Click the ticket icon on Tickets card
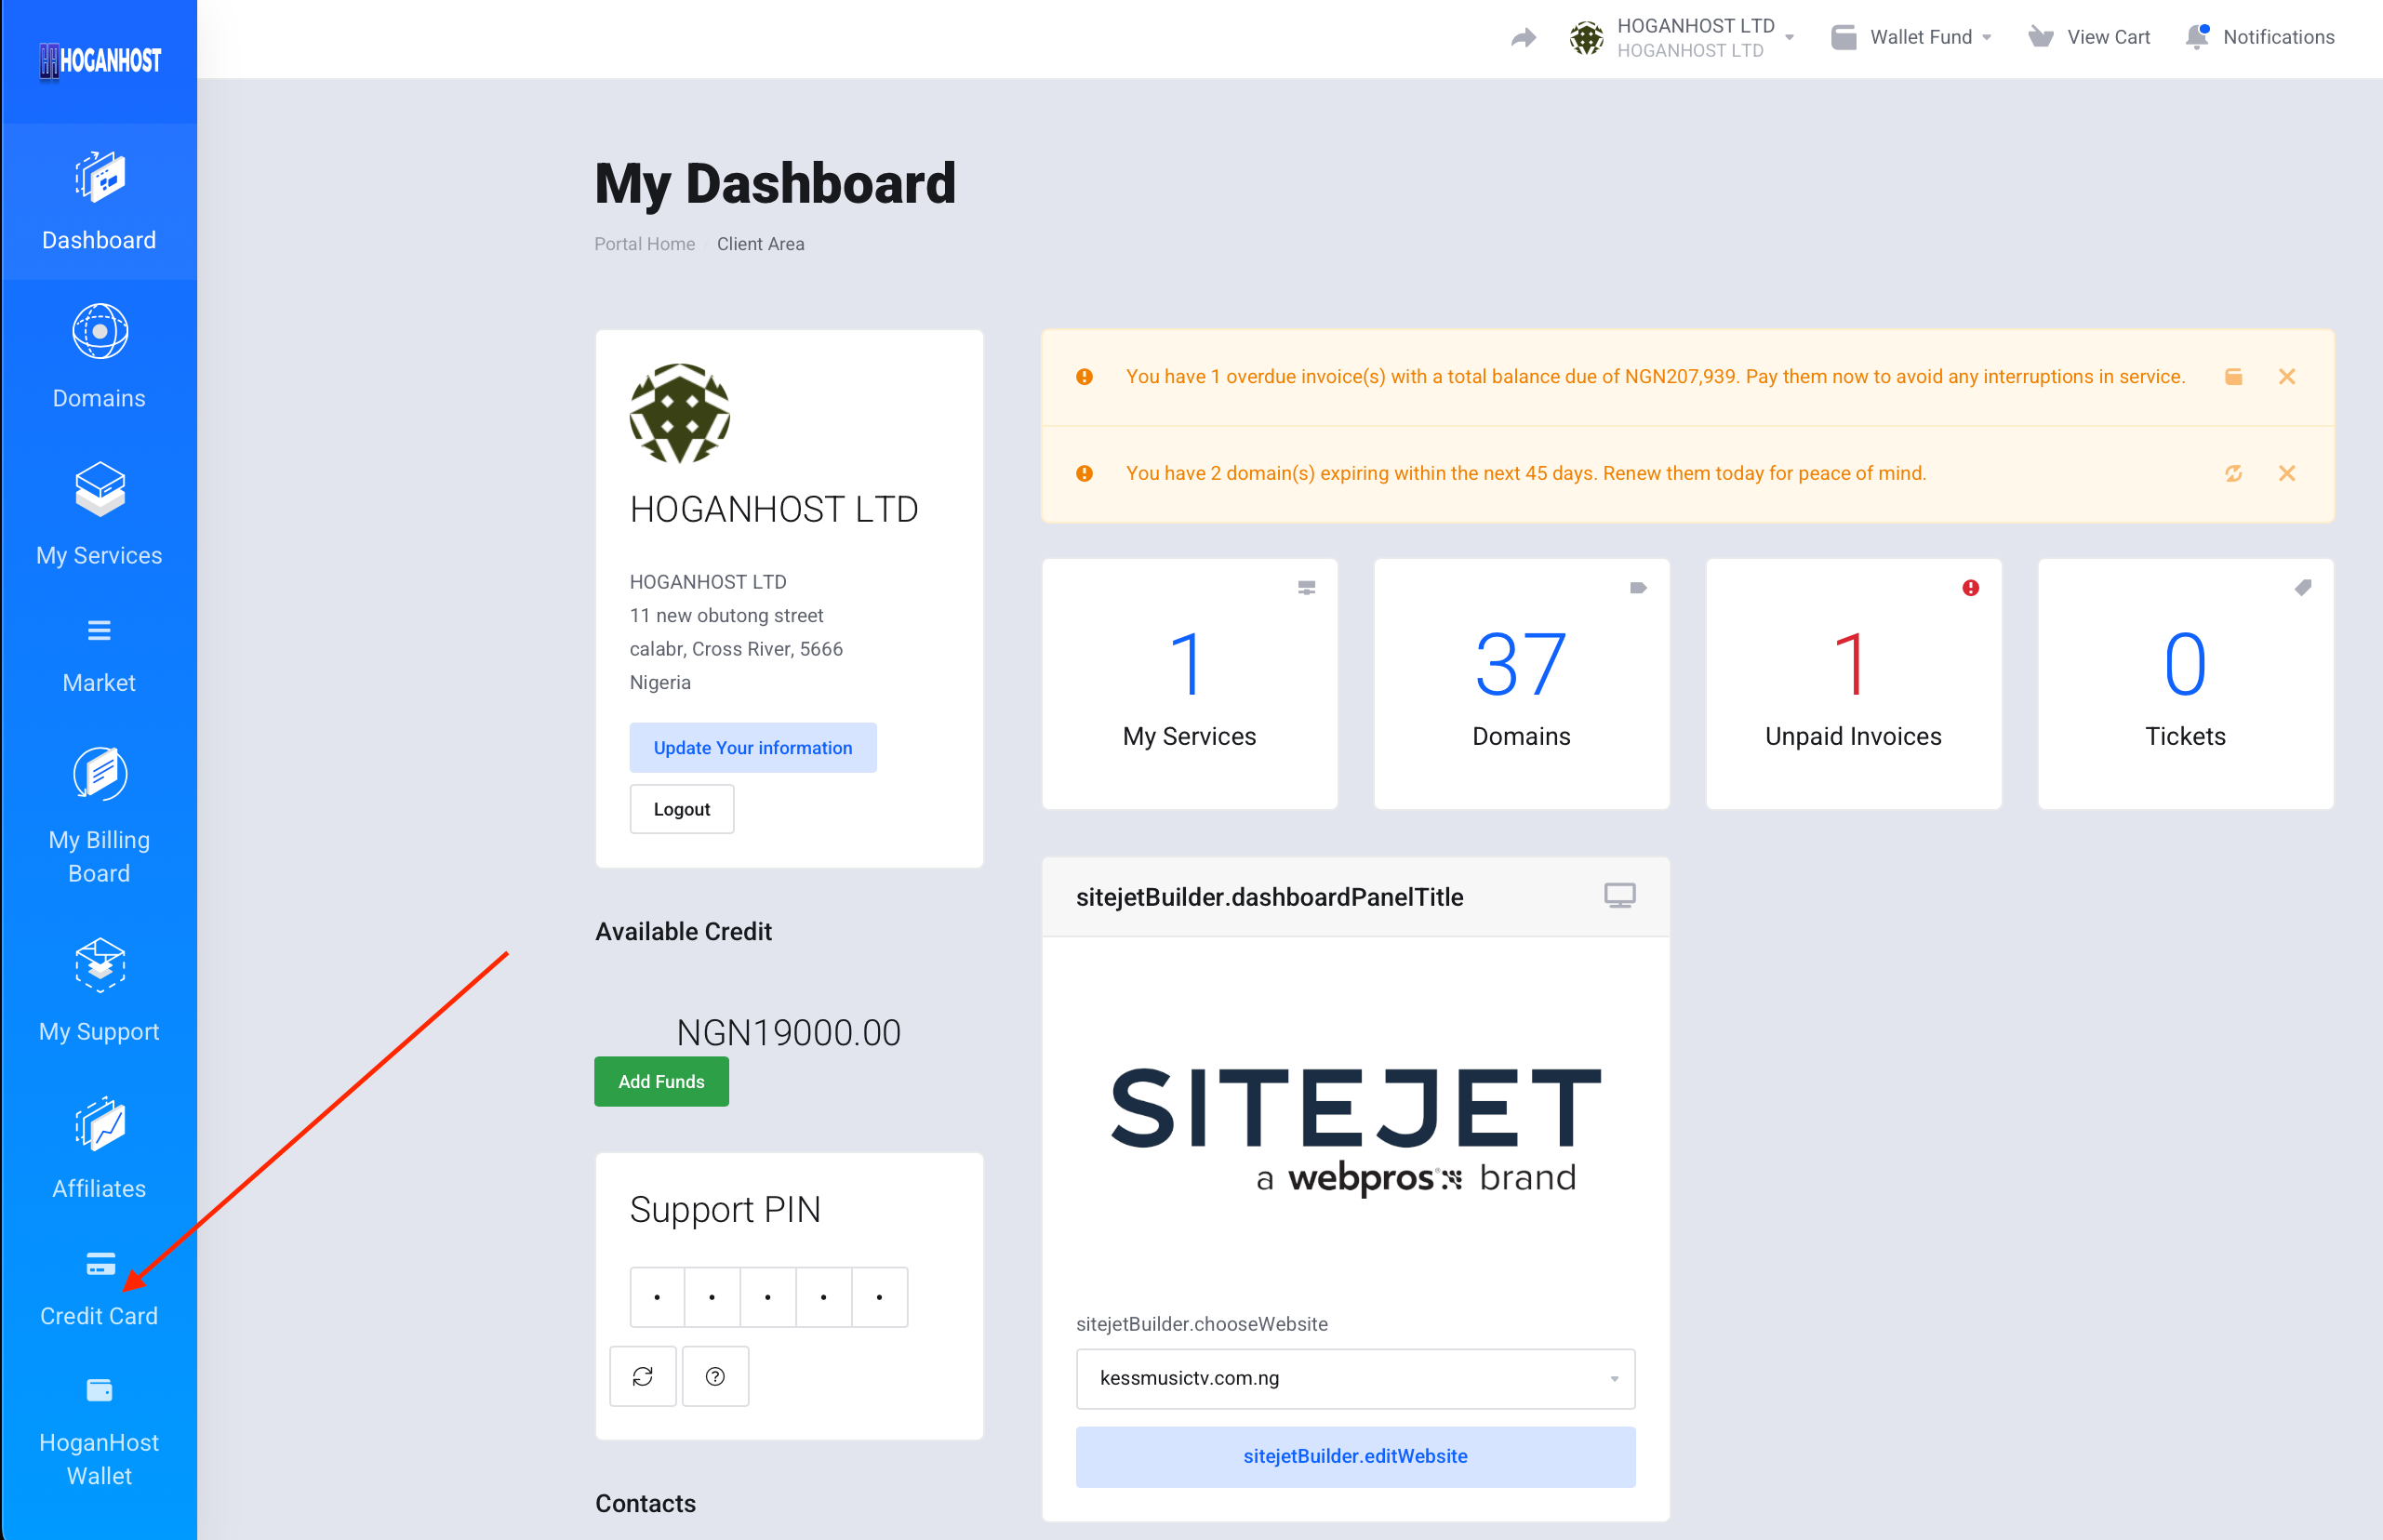 tap(2302, 588)
